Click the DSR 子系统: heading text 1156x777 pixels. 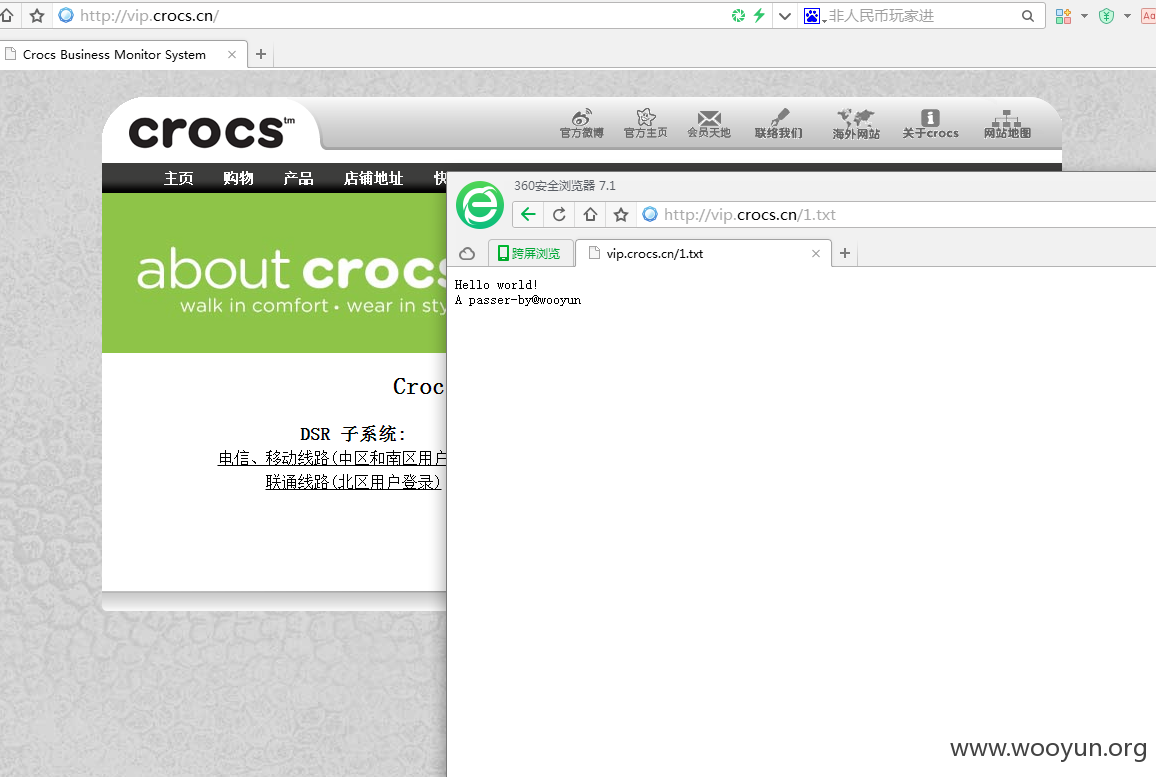352,433
